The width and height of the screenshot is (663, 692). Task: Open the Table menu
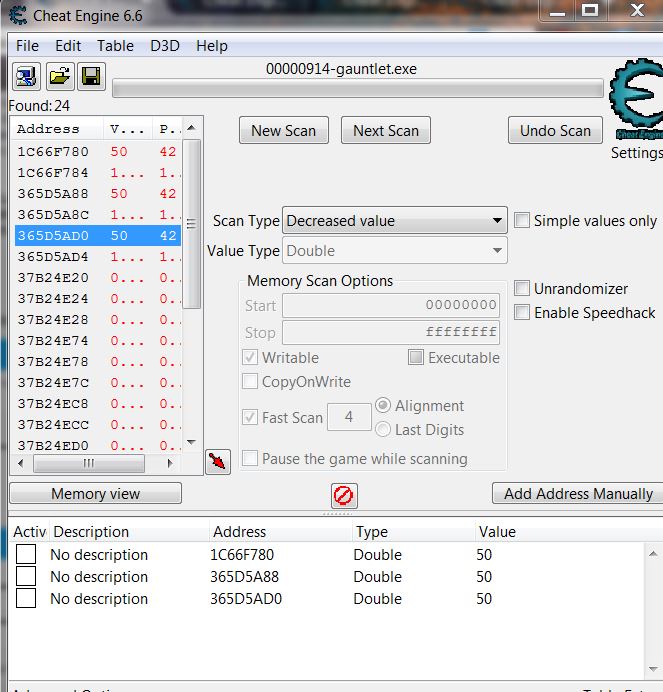115,46
